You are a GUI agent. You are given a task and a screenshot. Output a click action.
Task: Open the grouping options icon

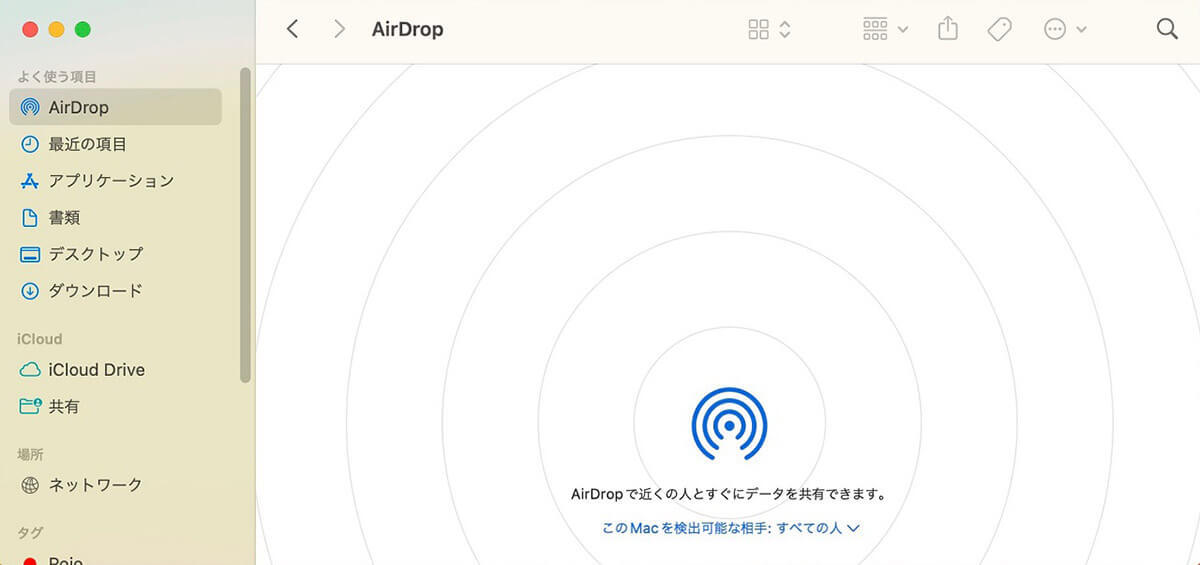(x=875, y=29)
